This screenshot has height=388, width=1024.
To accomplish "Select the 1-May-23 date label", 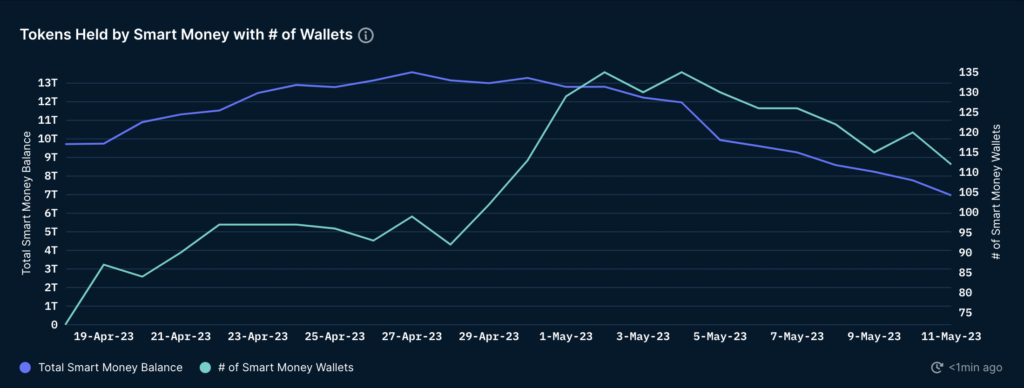I will click(x=566, y=336).
